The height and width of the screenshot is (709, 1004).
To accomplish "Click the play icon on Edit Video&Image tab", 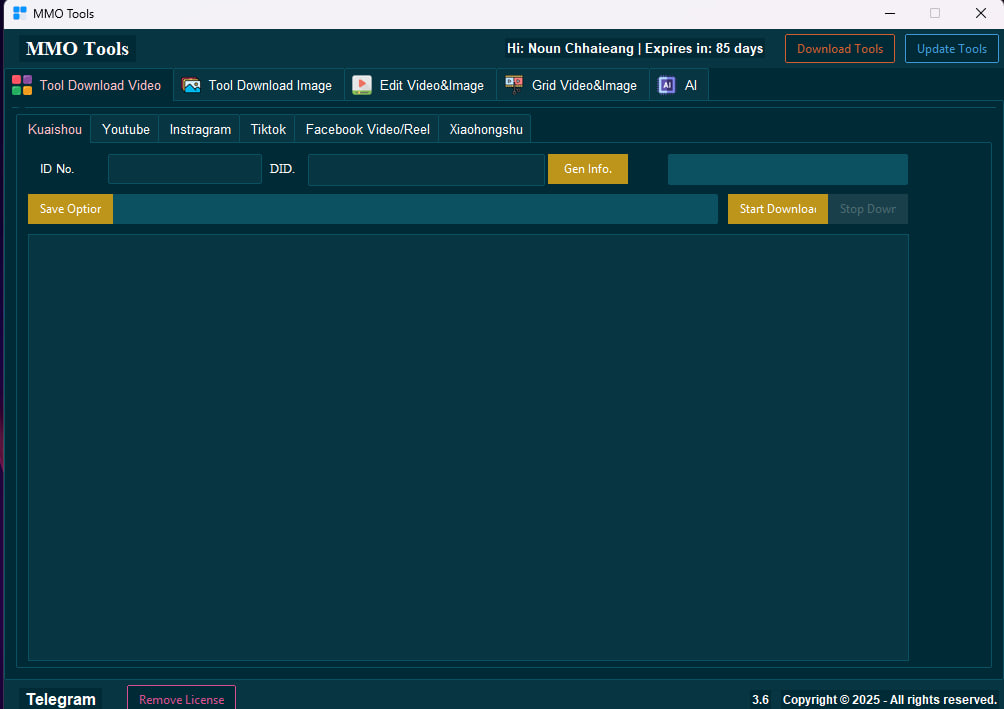I will [361, 85].
